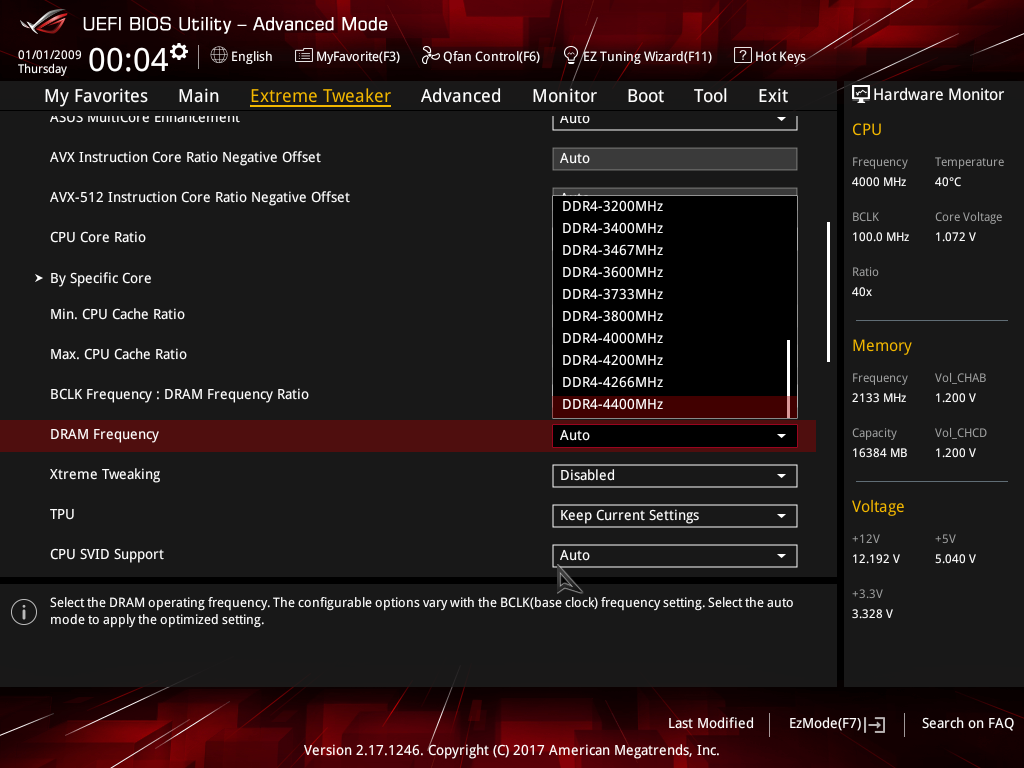Open Xtreme Tweaking Disabled dropdown

pos(675,475)
